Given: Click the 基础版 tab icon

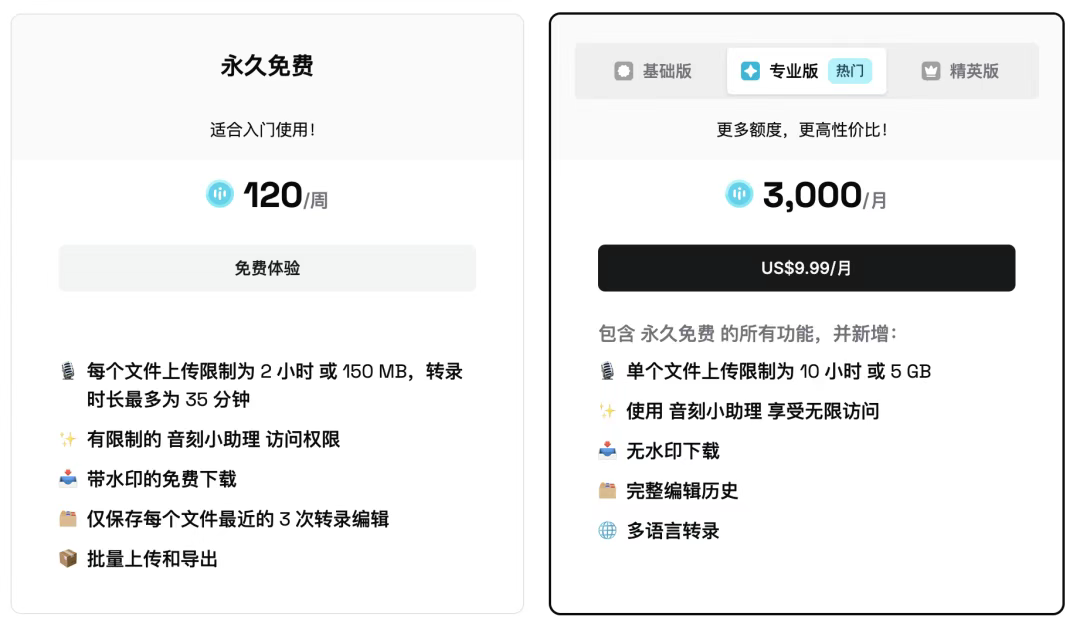Looking at the screenshot, I should (x=624, y=71).
